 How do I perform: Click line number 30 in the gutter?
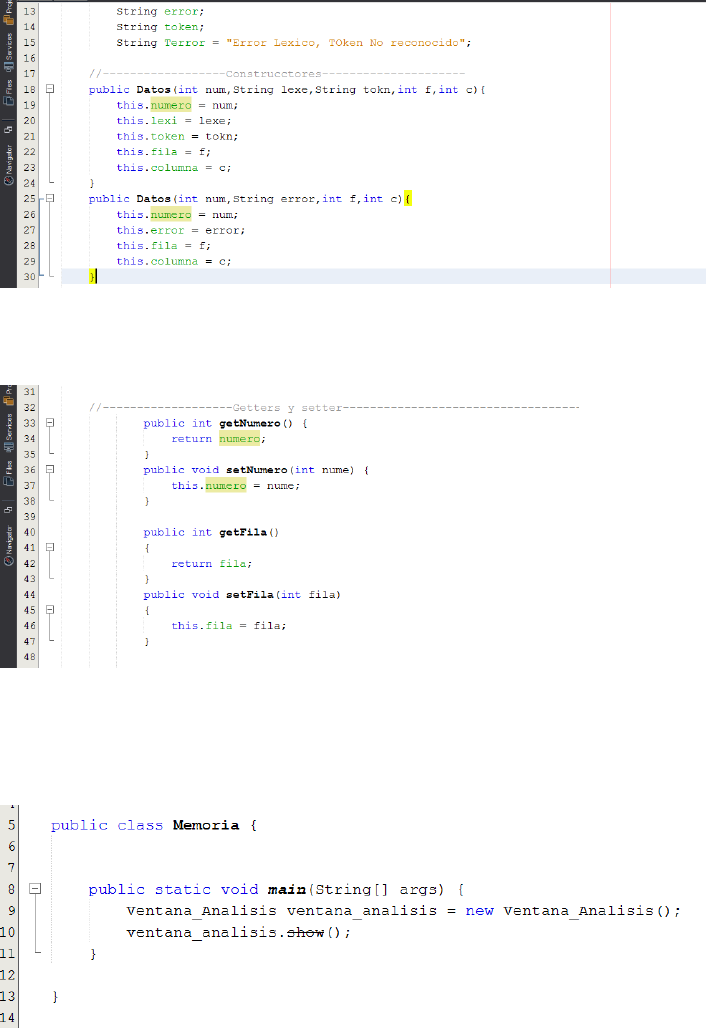pos(29,277)
